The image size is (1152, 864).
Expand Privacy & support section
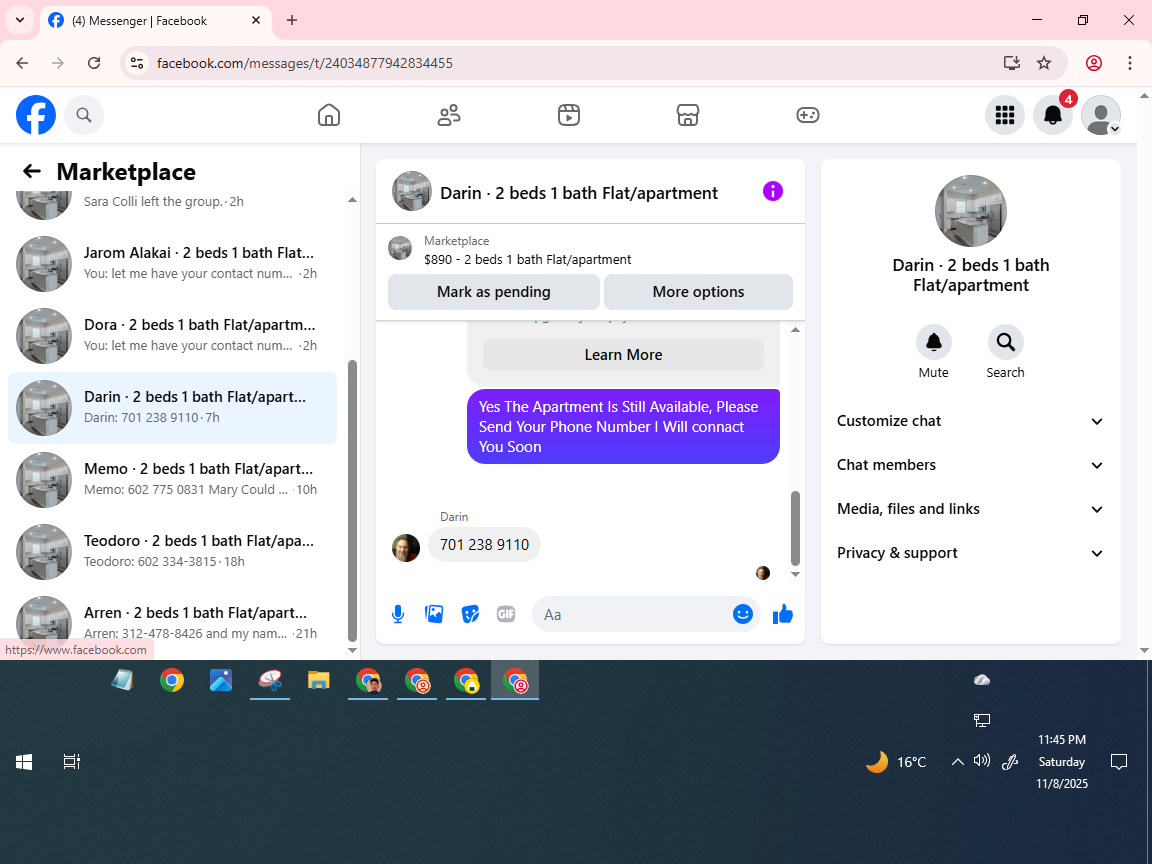click(x=971, y=553)
